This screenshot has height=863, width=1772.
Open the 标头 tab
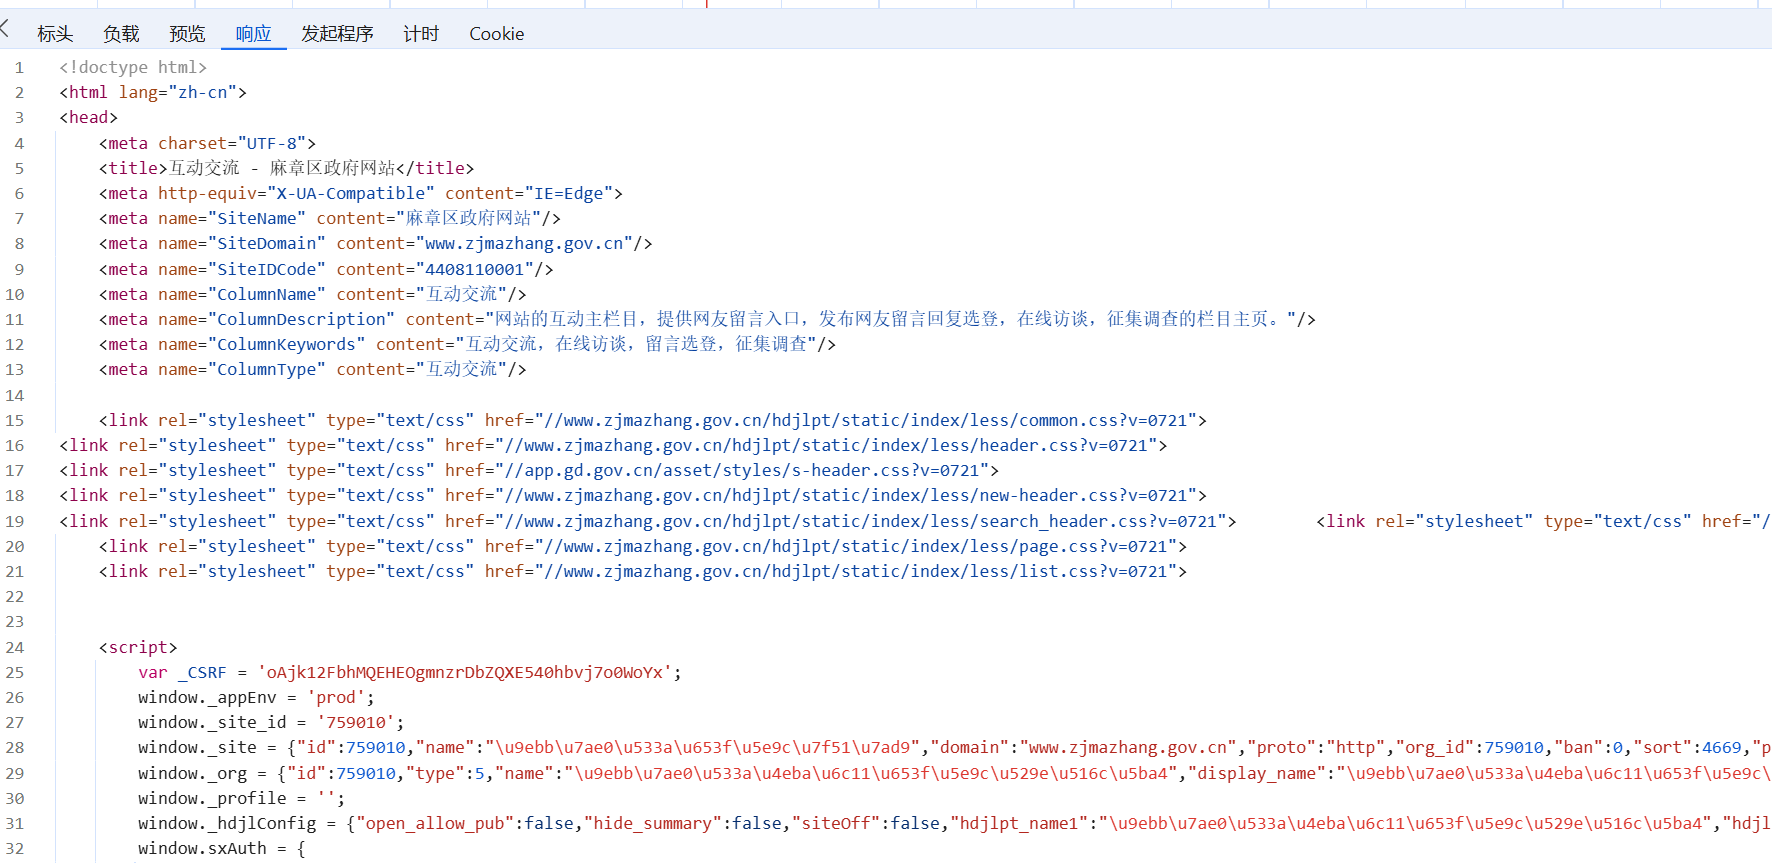(55, 34)
